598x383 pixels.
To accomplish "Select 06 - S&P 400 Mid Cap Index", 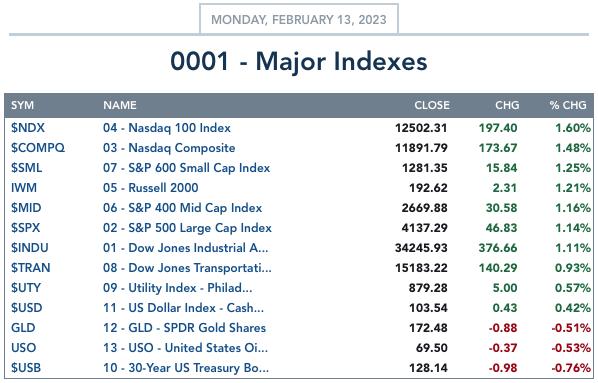I will [183, 208].
